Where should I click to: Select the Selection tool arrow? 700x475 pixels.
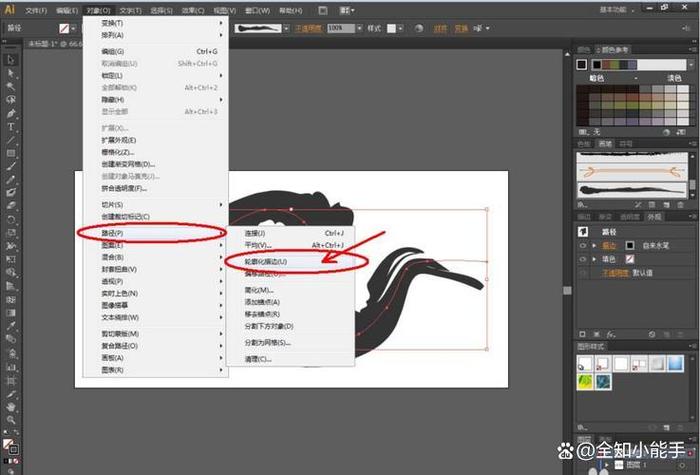(x=11, y=59)
